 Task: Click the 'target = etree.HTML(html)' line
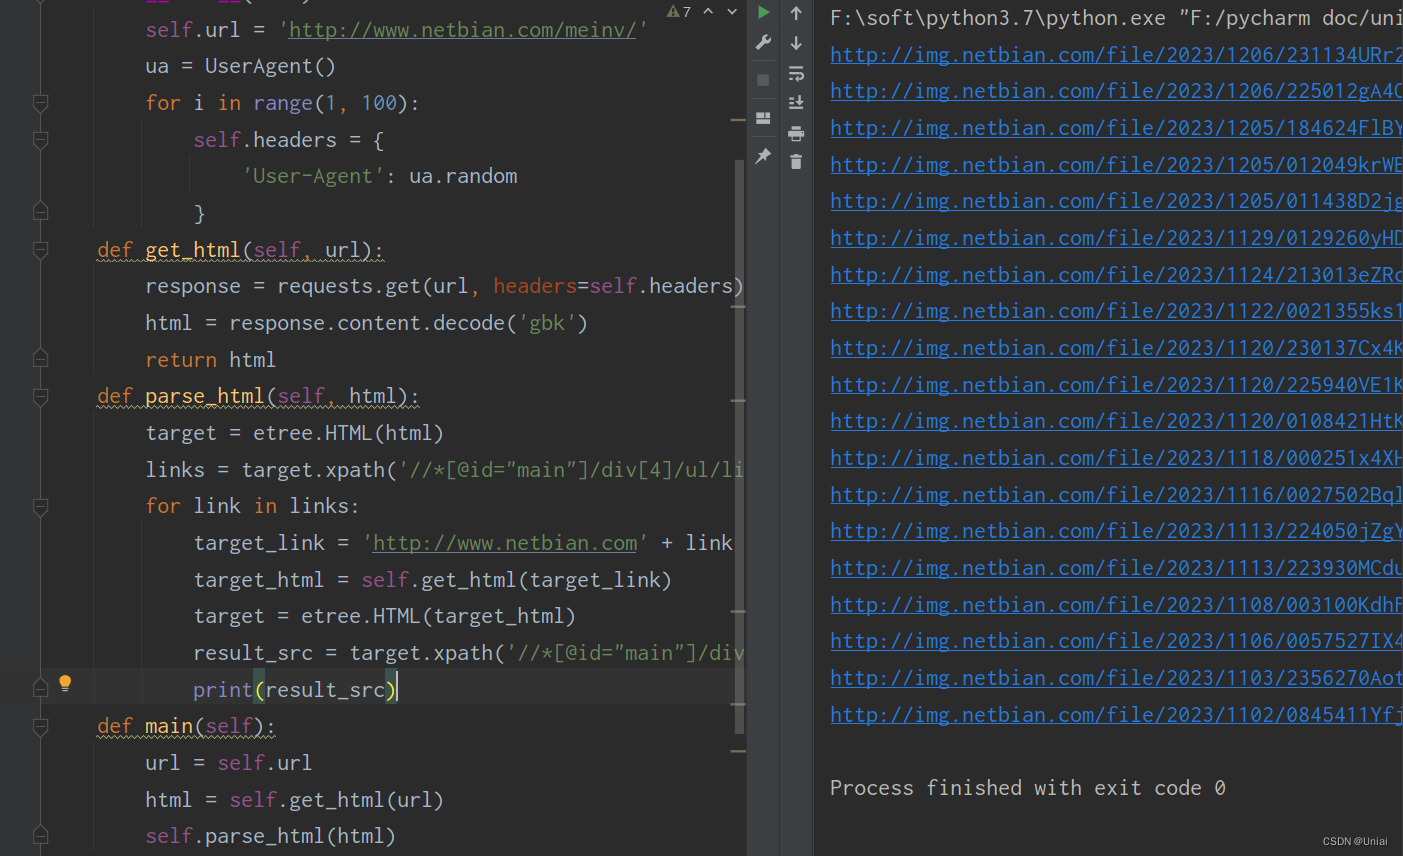click(294, 433)
